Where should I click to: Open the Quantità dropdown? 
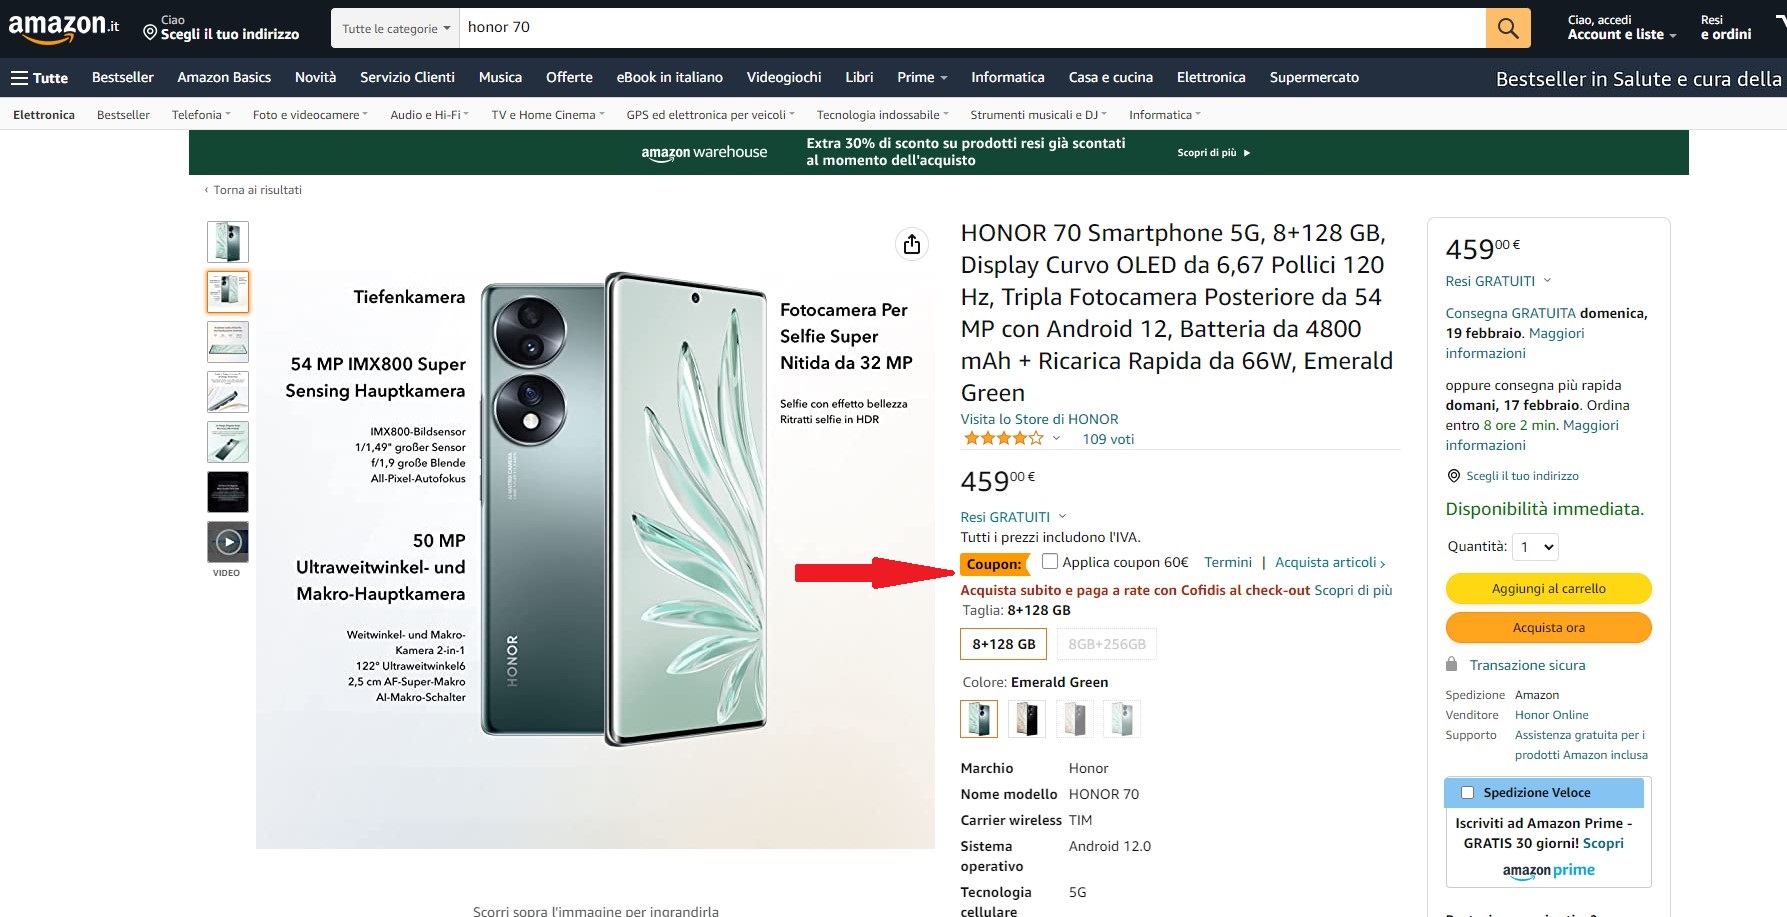click(1537, 547)
